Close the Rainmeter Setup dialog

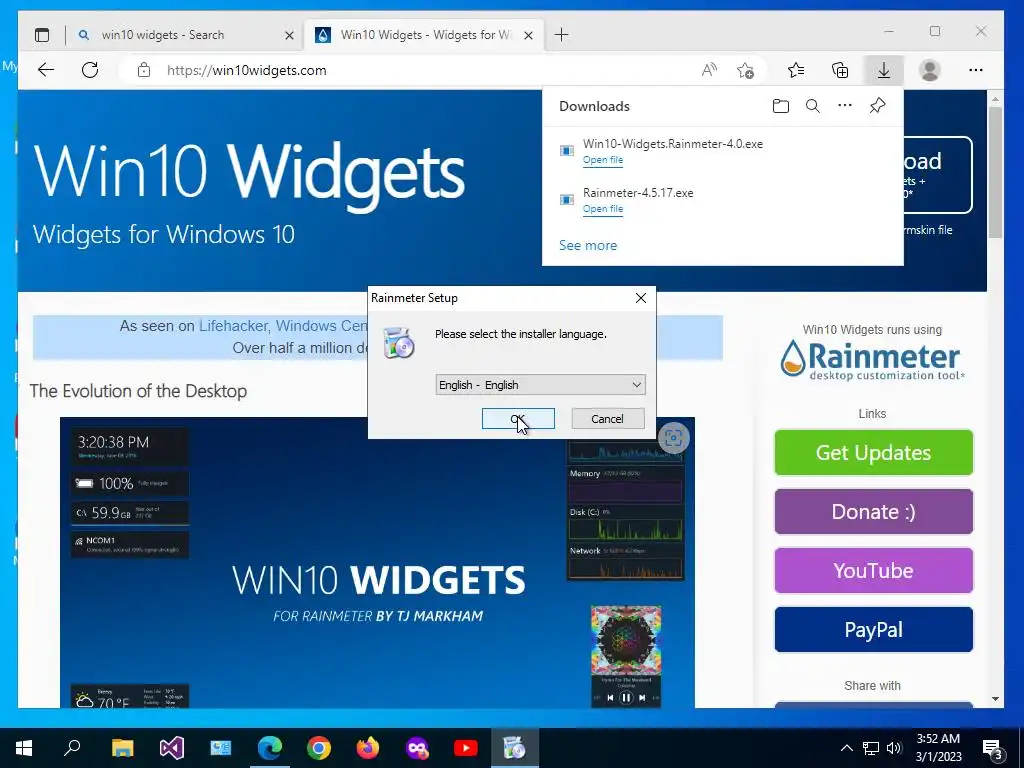641,298
